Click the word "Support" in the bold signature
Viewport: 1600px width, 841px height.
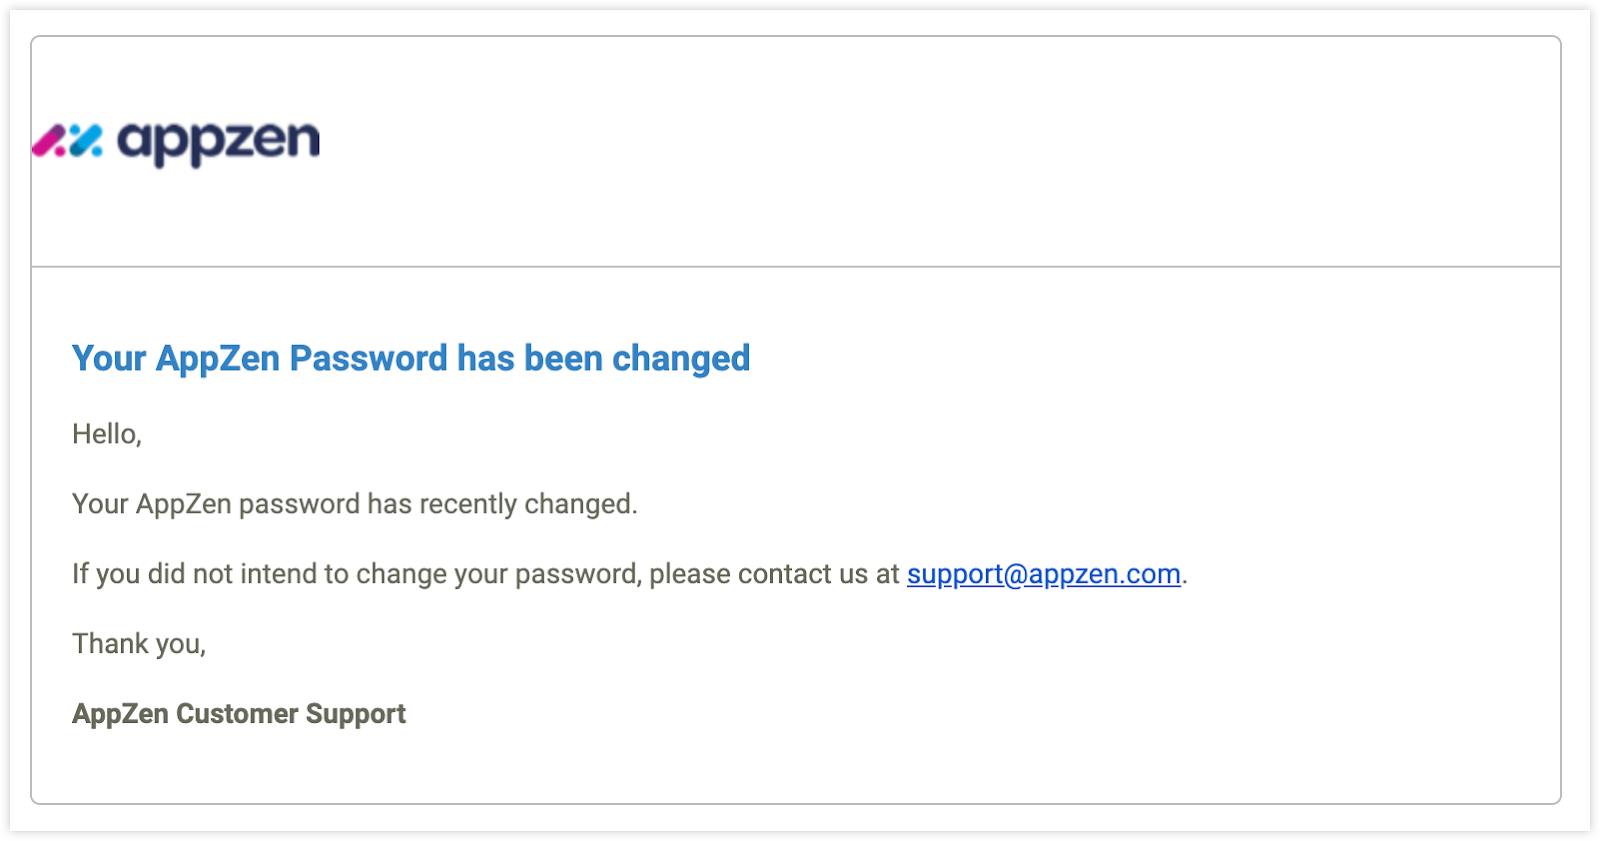(356, 714)
